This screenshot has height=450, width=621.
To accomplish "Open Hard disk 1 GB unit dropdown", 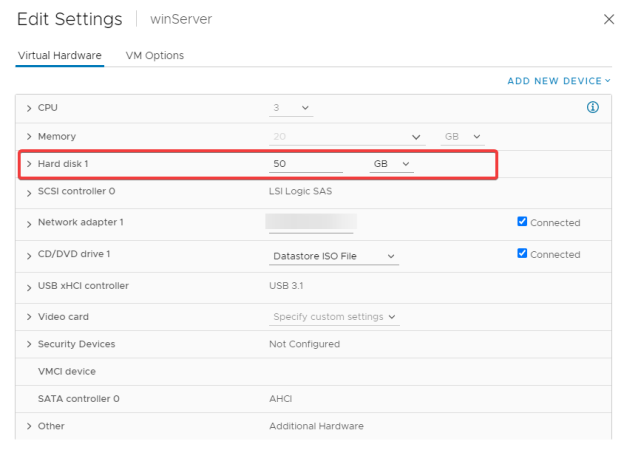I will (x=392, y=164).
